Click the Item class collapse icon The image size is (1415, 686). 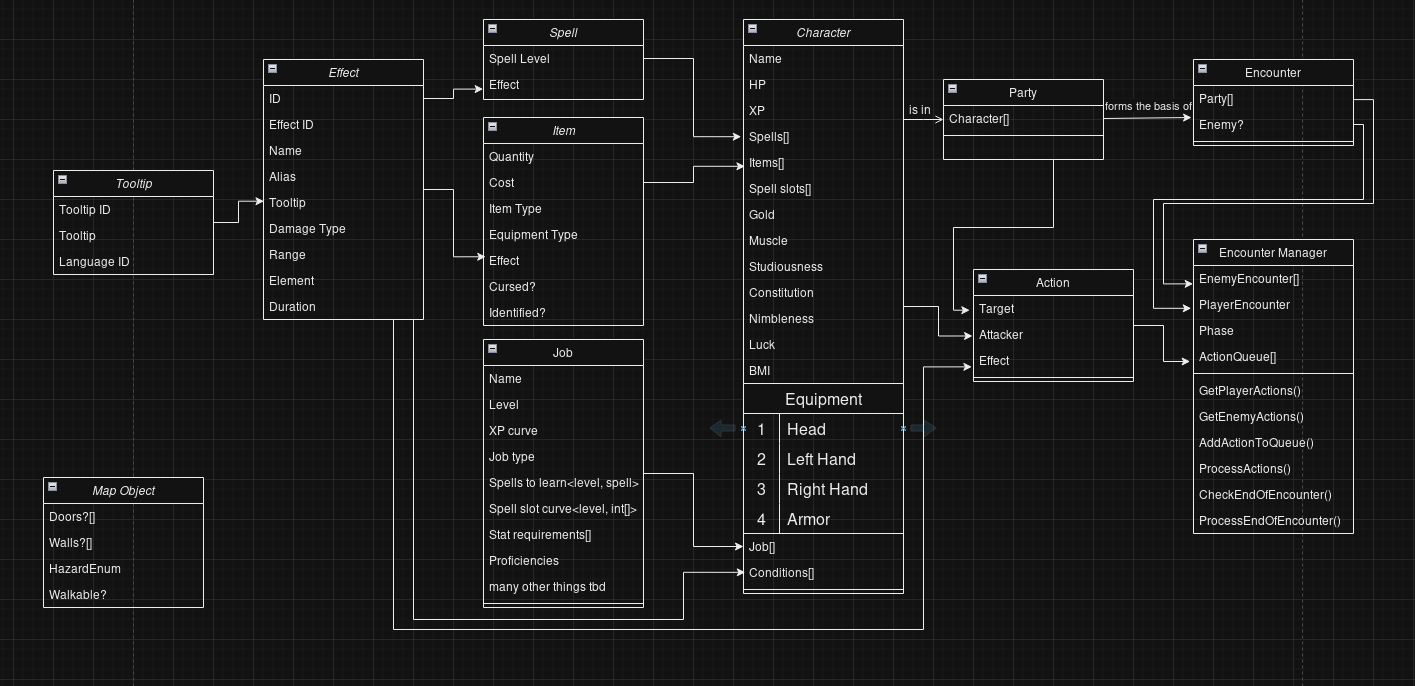pos(493,127)
